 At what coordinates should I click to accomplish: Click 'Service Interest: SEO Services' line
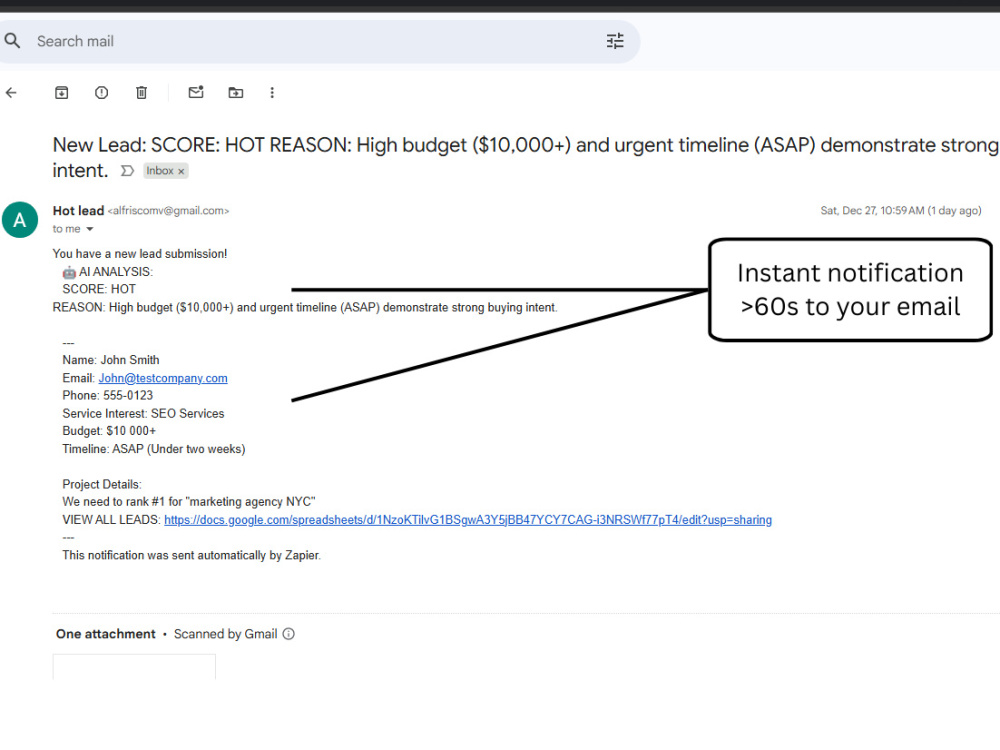coord(143,413)
